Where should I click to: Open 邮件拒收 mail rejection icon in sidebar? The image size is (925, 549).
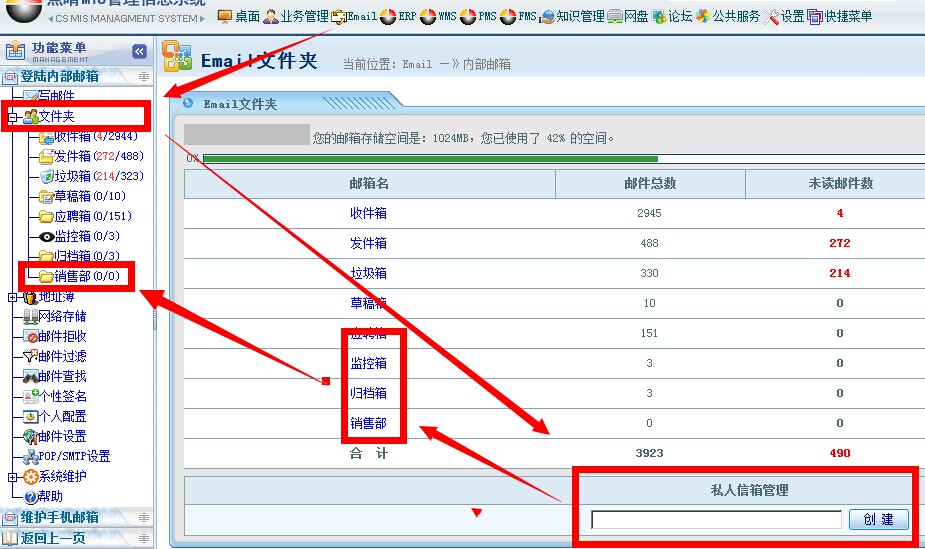click(x=31, y=337)
